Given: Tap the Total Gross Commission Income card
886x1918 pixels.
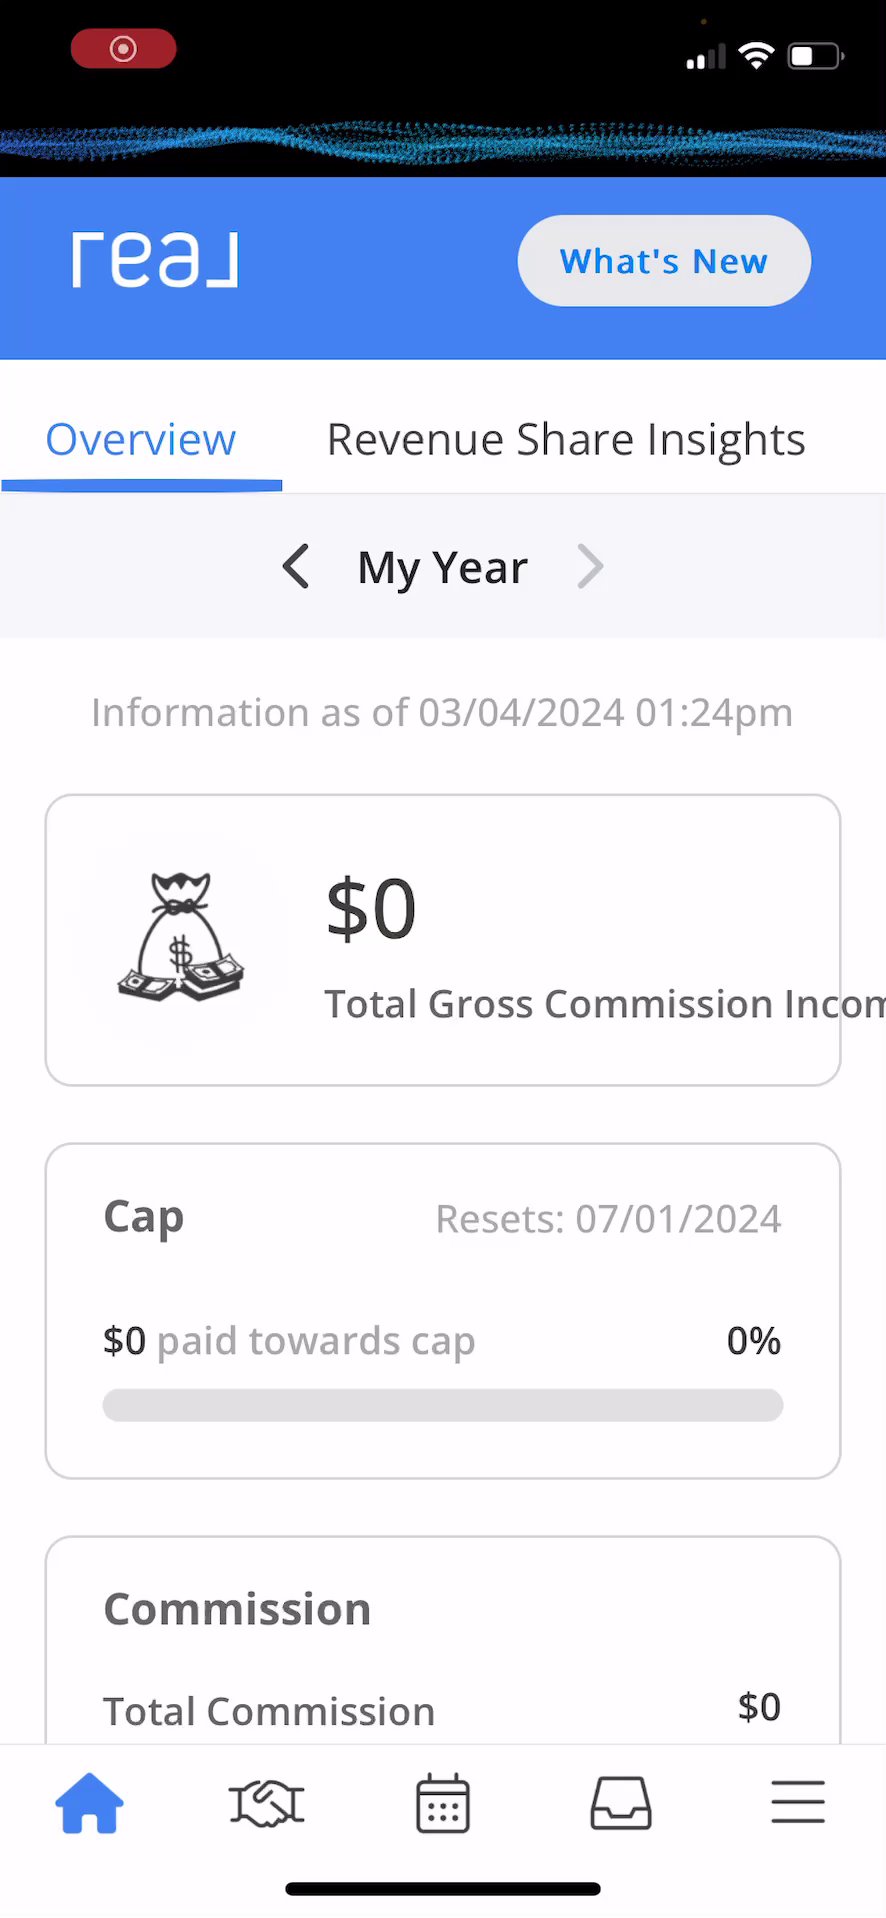Looking at the screenshot, I should [442, 940].
